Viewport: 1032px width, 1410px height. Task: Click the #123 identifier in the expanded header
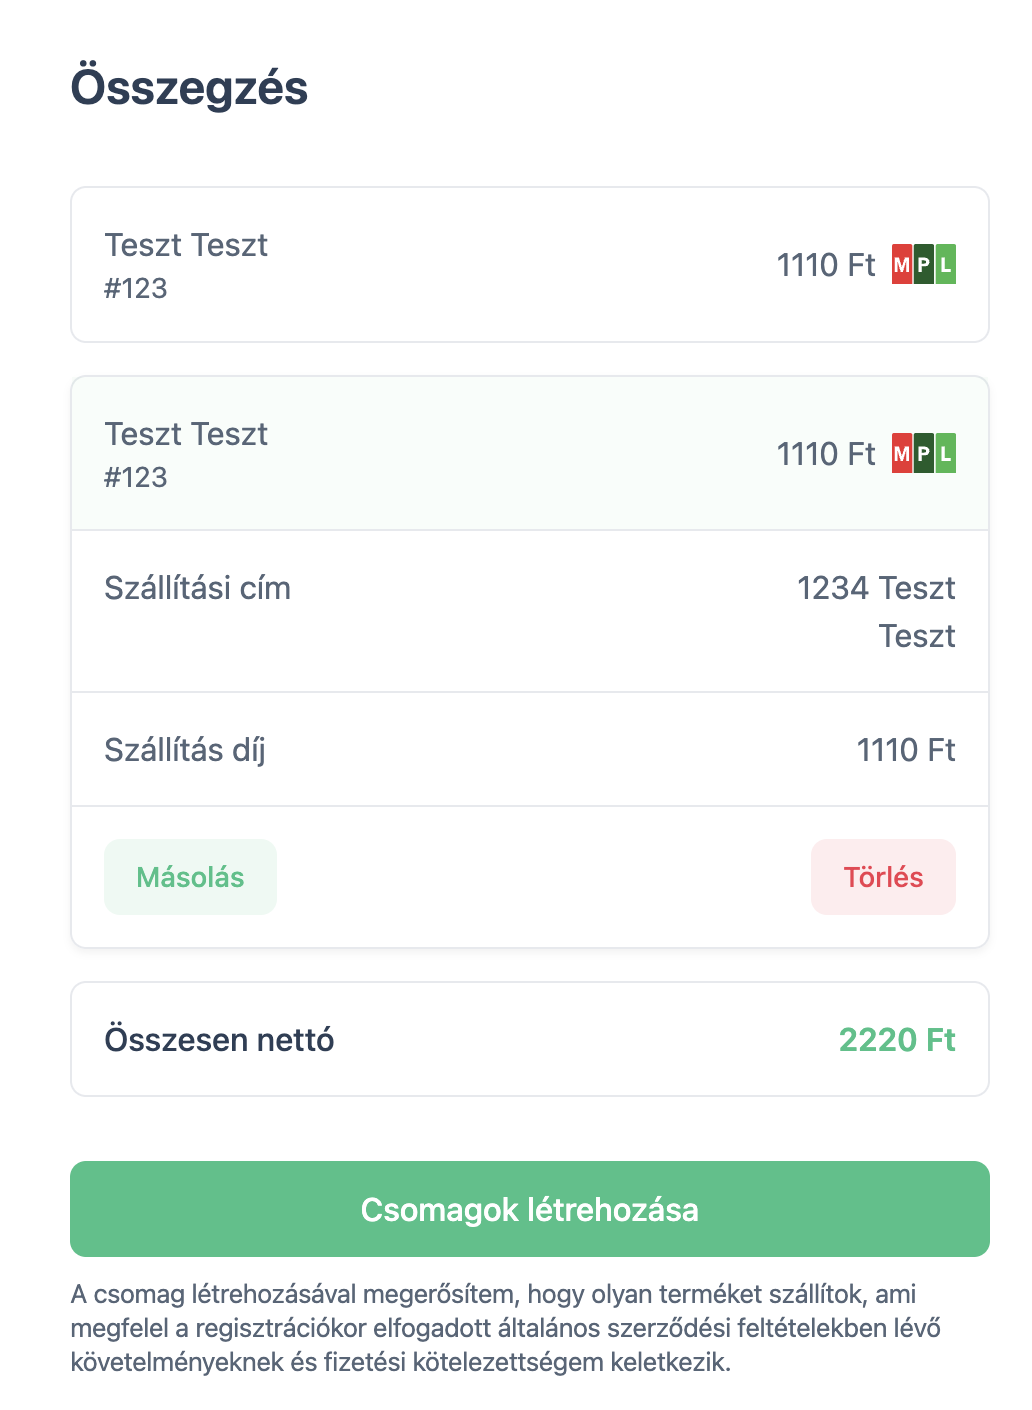tap(136, 478)
